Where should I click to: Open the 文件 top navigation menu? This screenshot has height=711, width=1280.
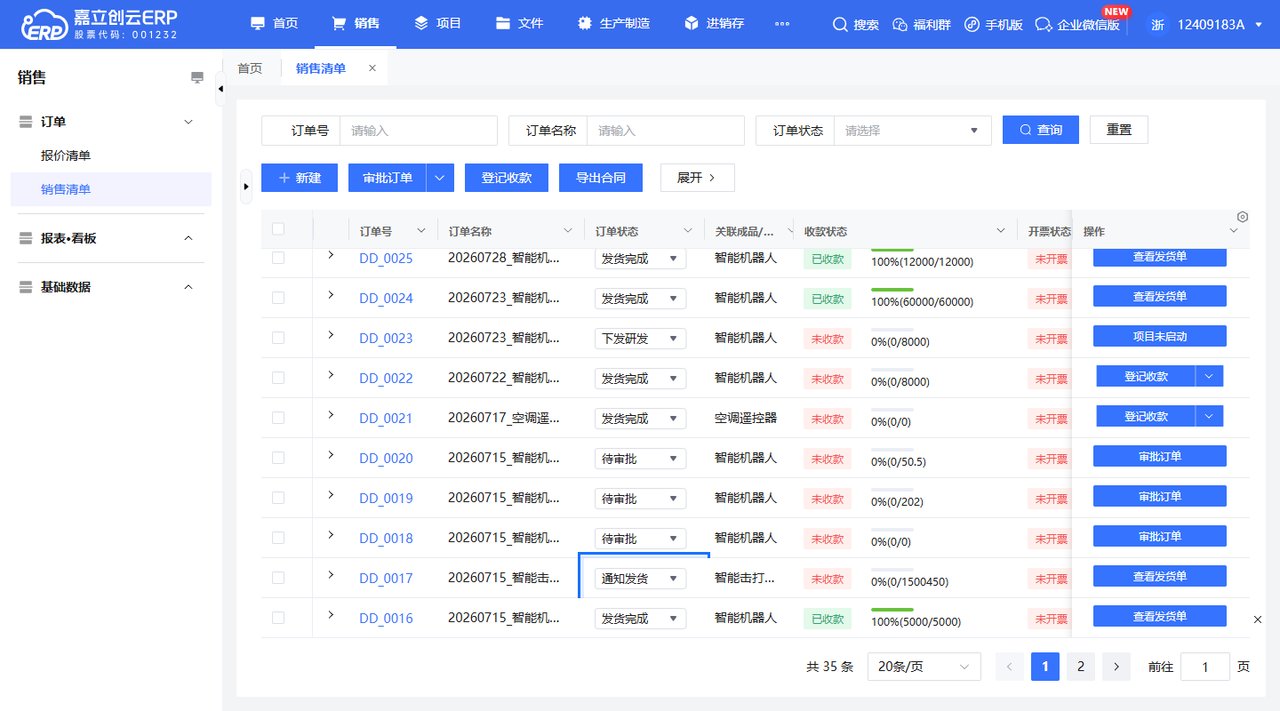[x=519, y=23]
